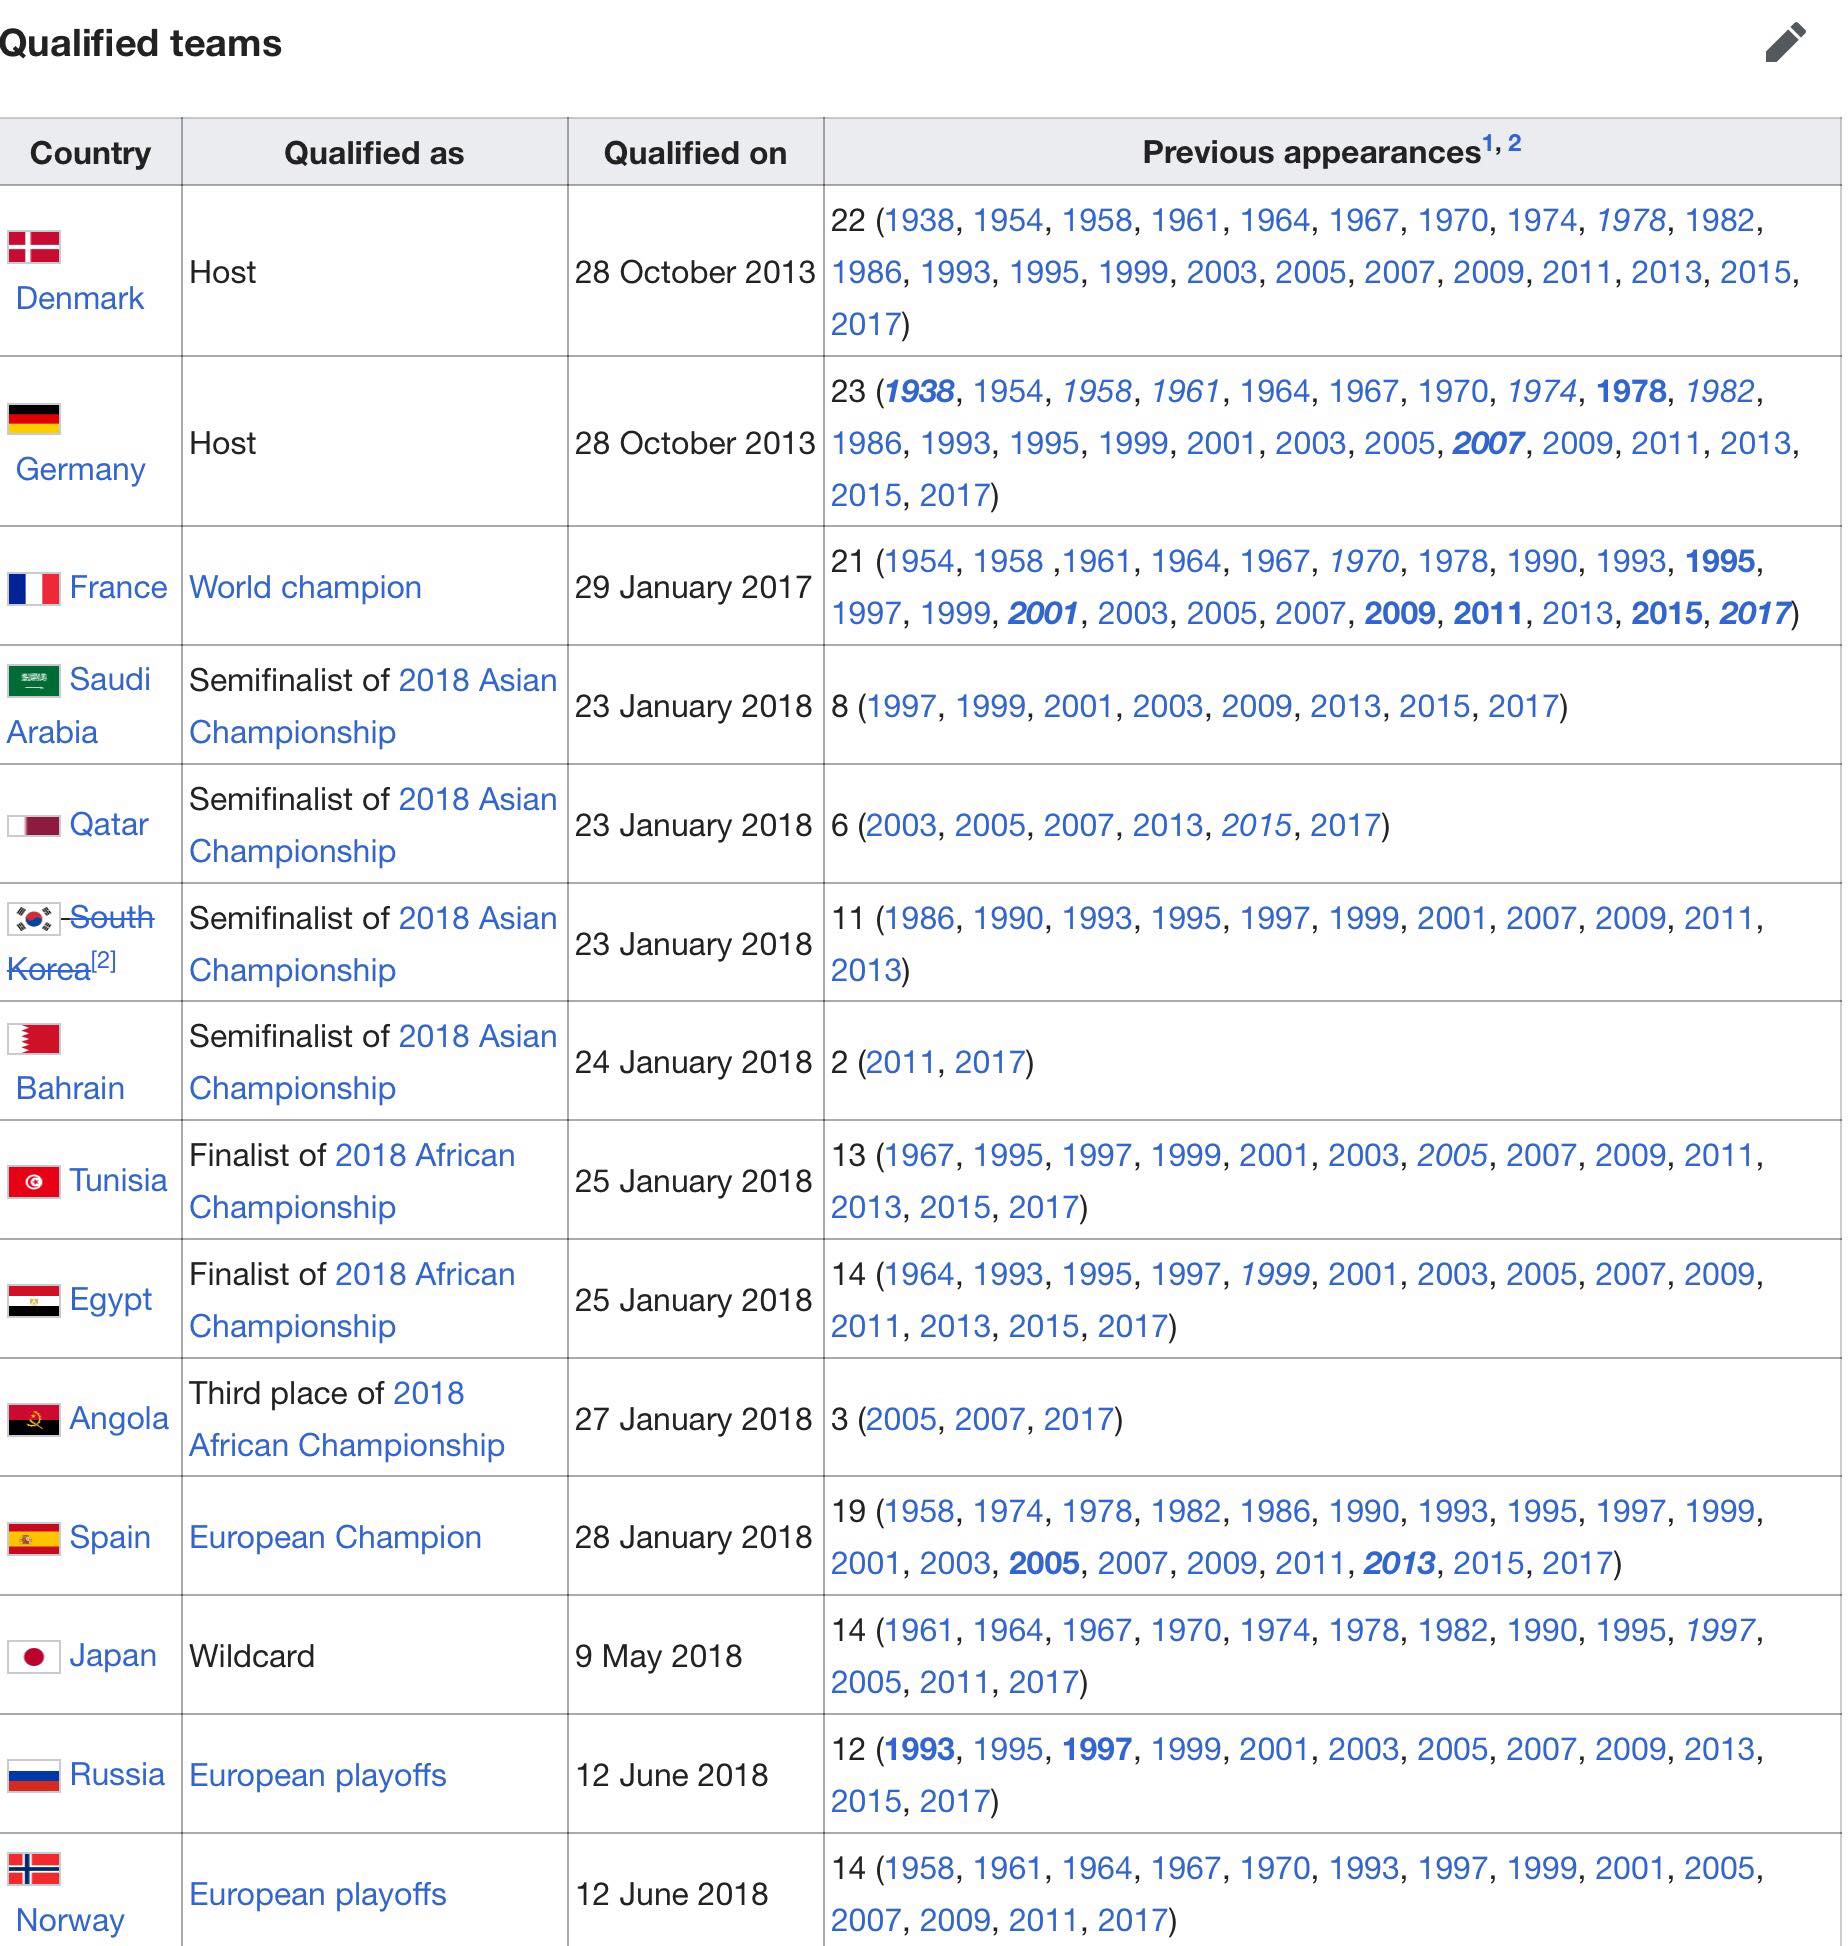Click the Denmark flag icon
This screenshot has height=1946, width=1848.
click(34, 246)
